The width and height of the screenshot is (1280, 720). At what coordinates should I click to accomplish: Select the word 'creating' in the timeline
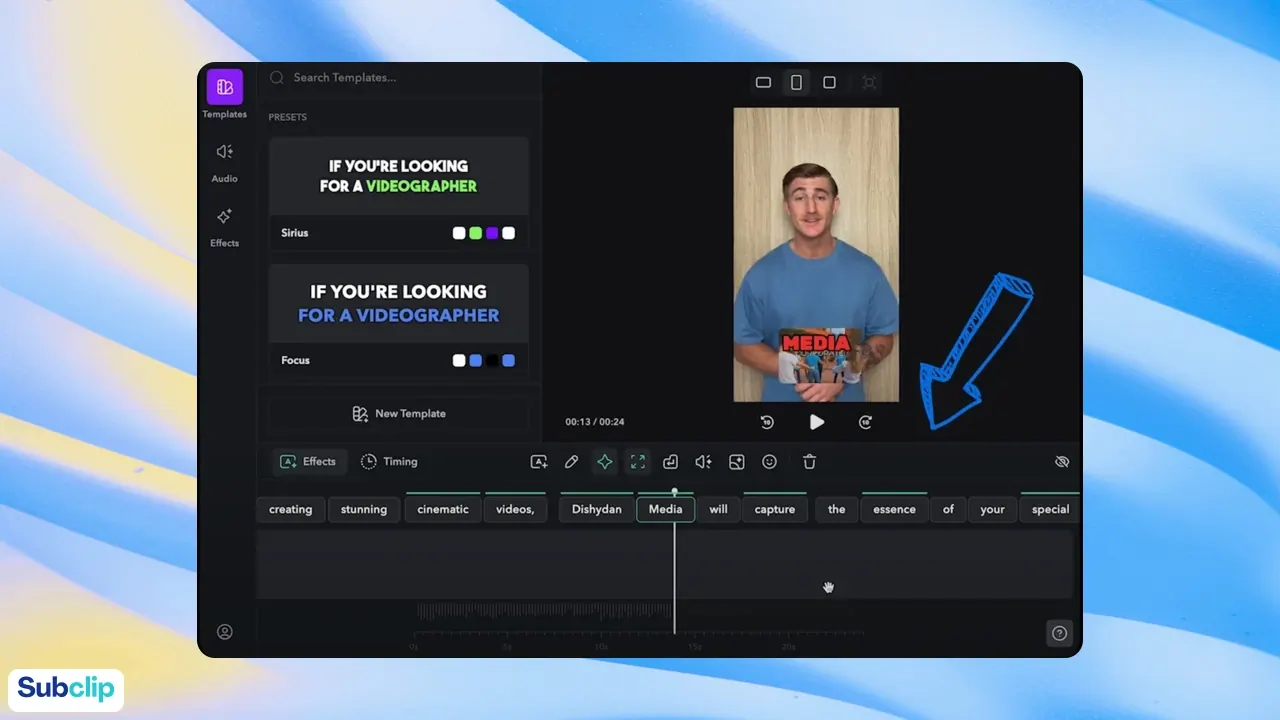pos(291,510)
